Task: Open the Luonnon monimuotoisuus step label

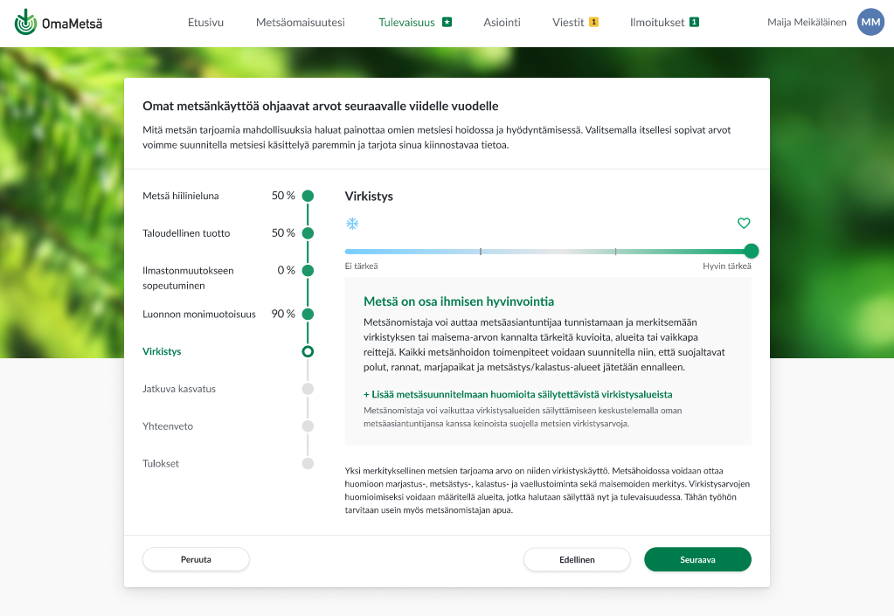Action: pyautogui.click(x=199, y=314)
